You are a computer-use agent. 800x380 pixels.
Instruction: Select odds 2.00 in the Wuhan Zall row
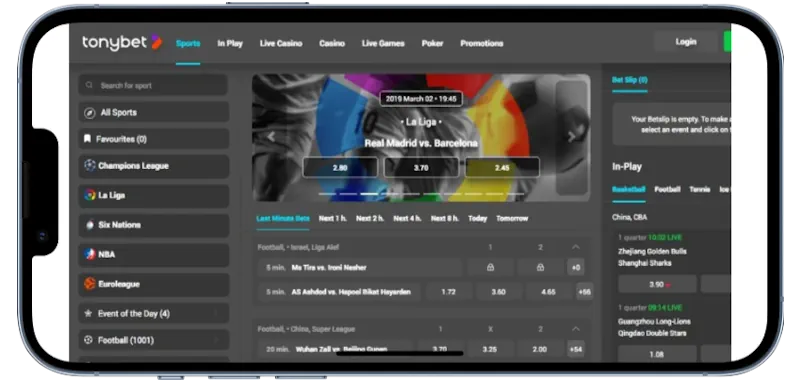[540, 349]
